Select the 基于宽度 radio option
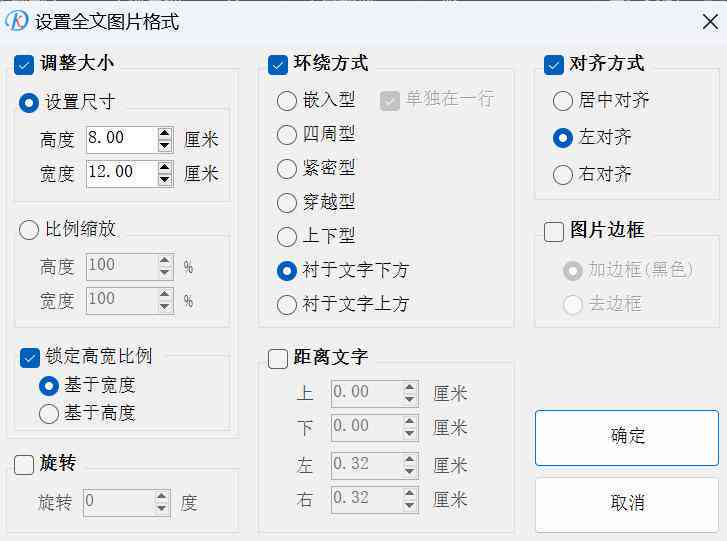727x541 pixels. click(49, 386)
